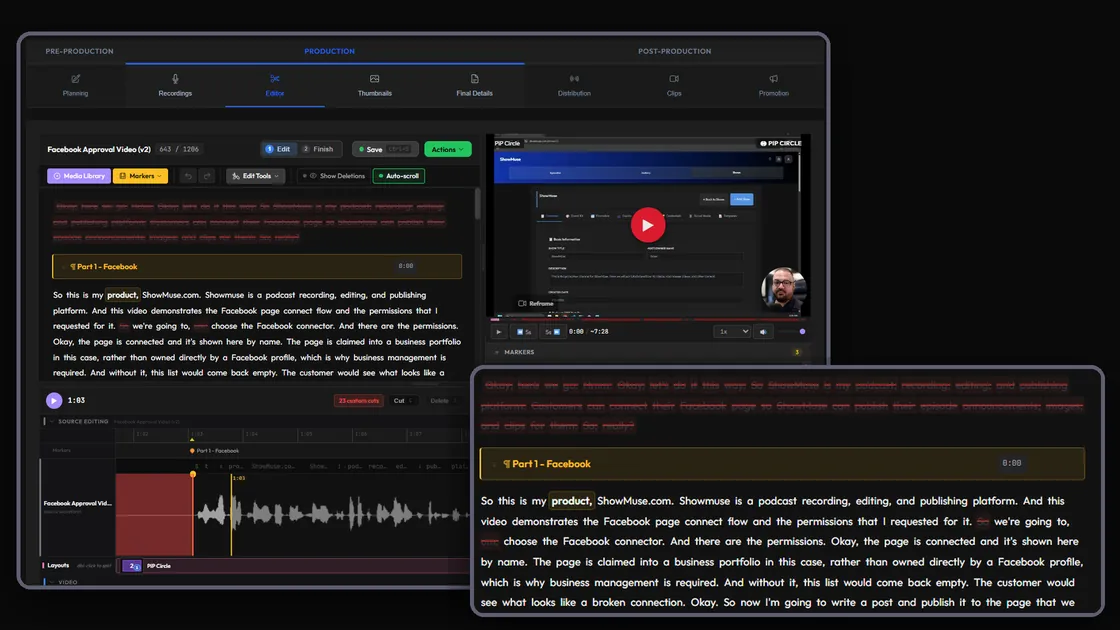
Task: Click the Delete button in the cut bar
Action: point(441,401)
